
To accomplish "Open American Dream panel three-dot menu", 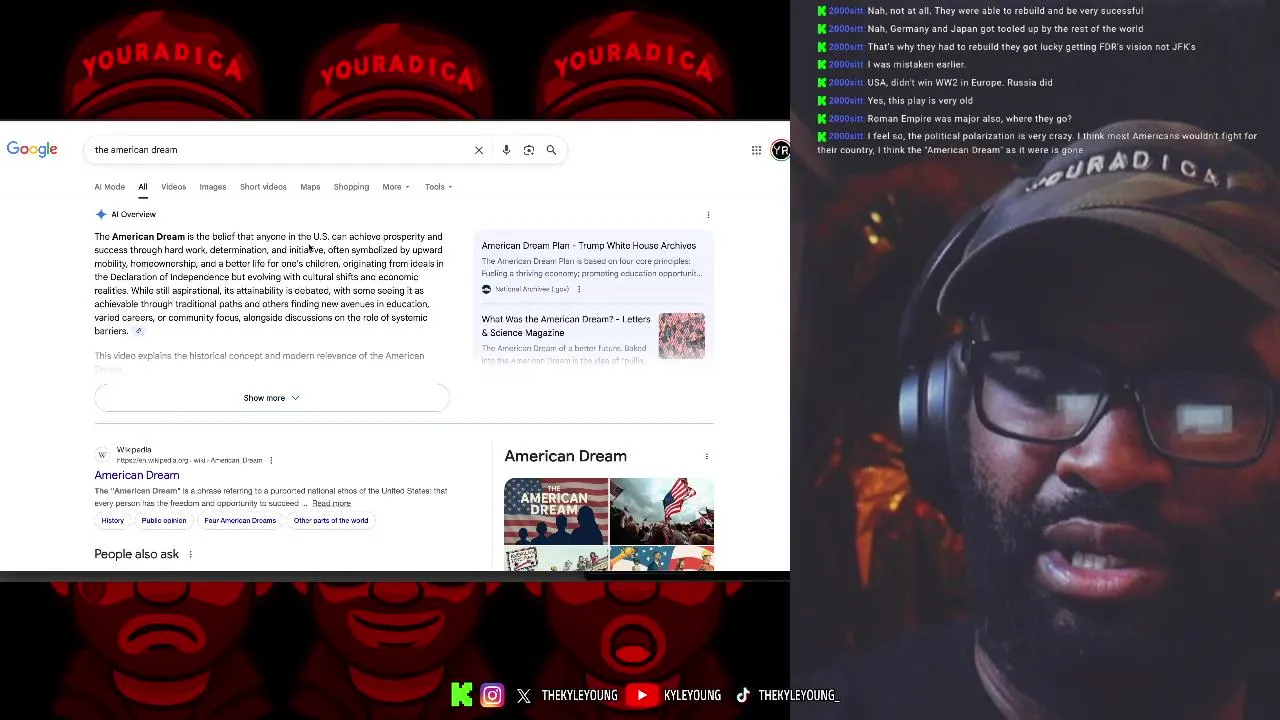I will click(x=706, y=456).
